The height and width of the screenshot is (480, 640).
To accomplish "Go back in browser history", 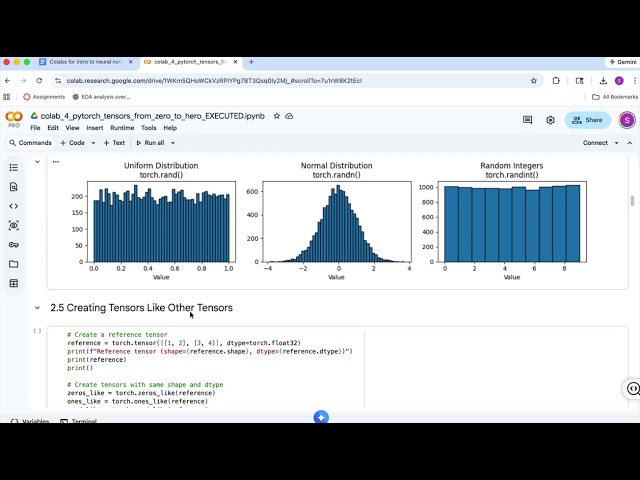I will (7, 81).
